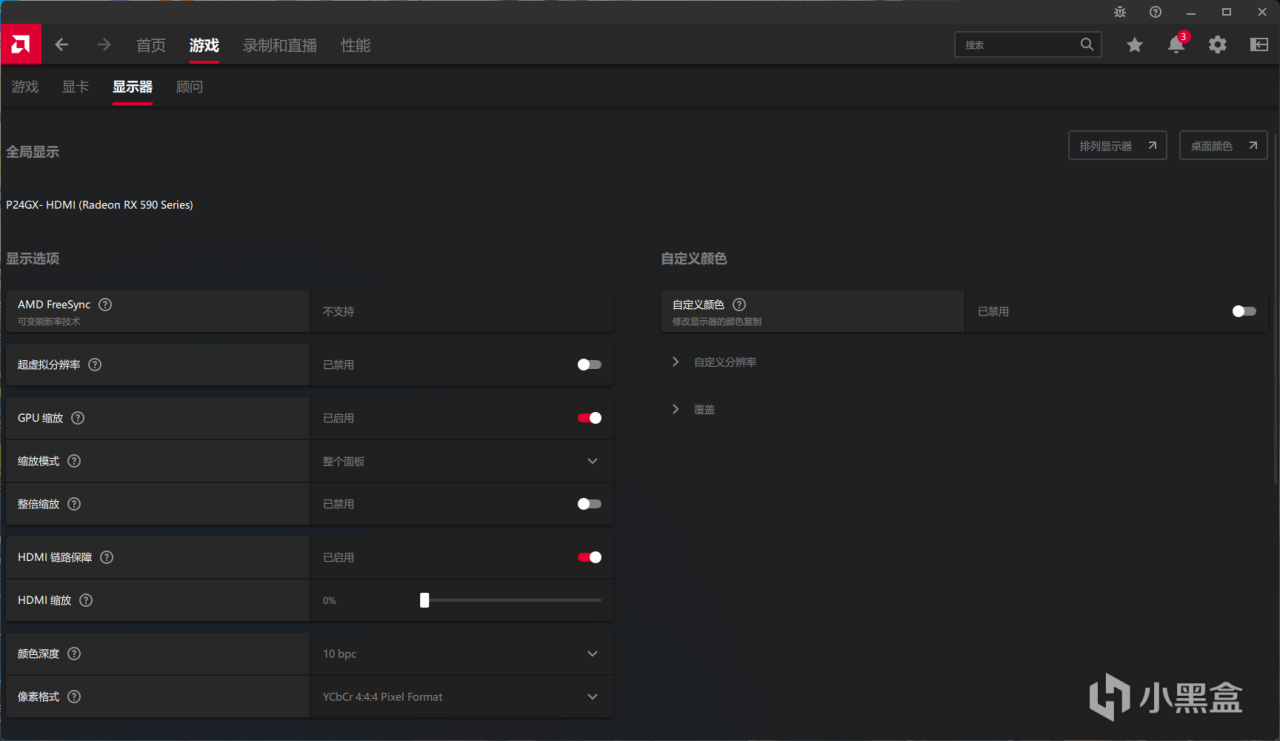This screenshot has height=741, width=1280.
Task: Select the 游戏 tab in main navigation
Action: point(204,45)
